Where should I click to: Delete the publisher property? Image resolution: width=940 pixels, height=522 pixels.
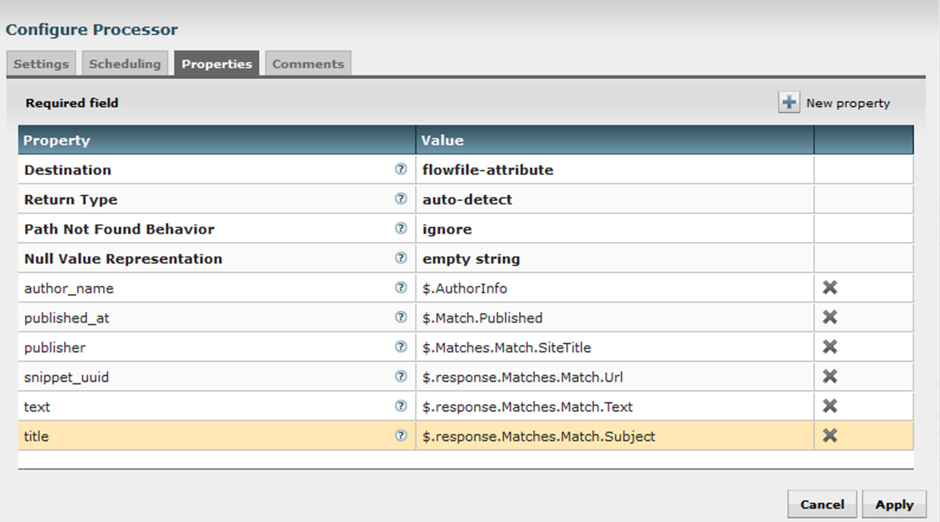(x=829, y=347)
